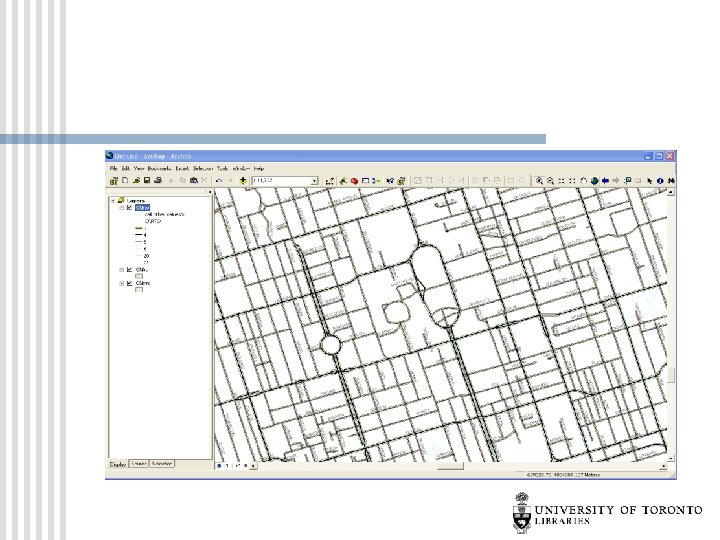Open the Editor toolbar icon
Viewport: 720px width, 540px height.
point(330,181)
